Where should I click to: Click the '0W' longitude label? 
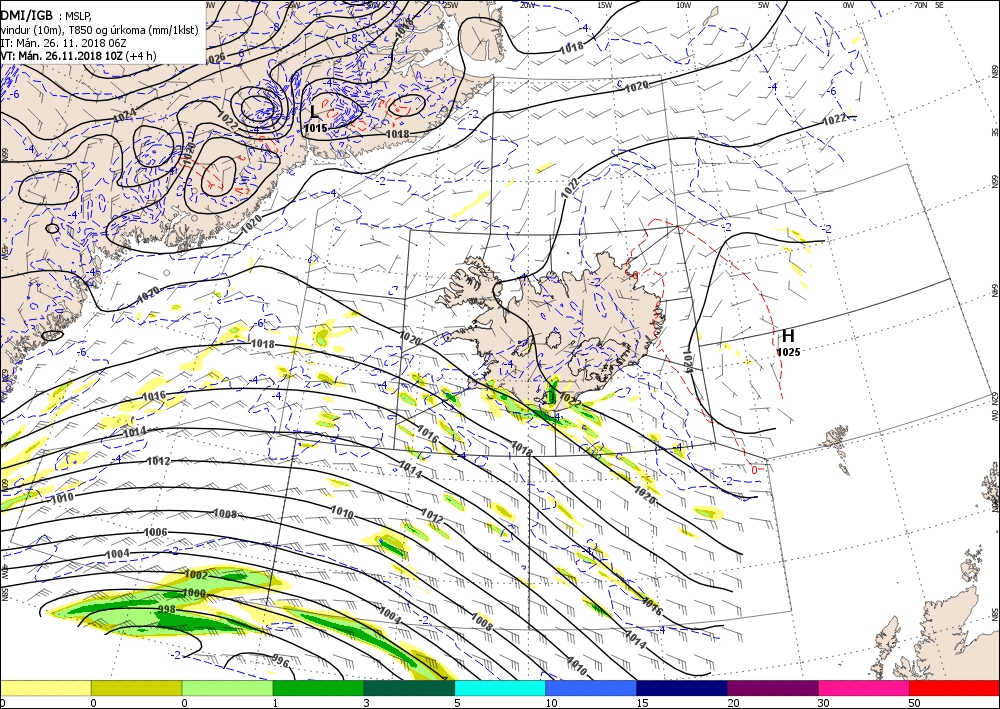848,4
